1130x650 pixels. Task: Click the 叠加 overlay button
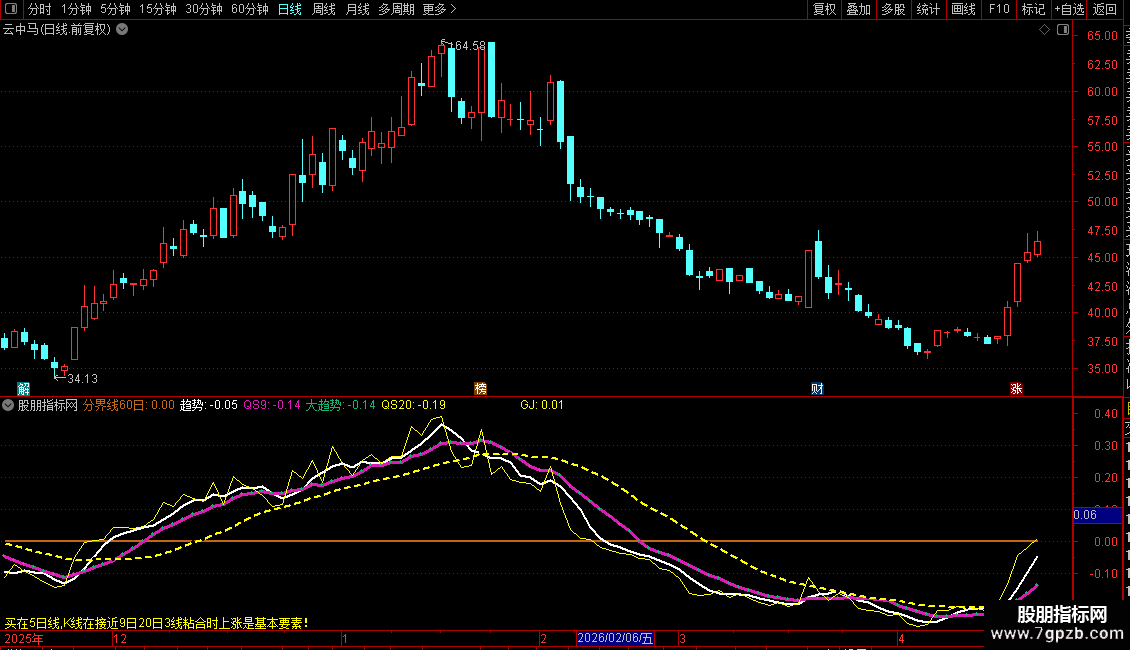(x=859, y=9)
